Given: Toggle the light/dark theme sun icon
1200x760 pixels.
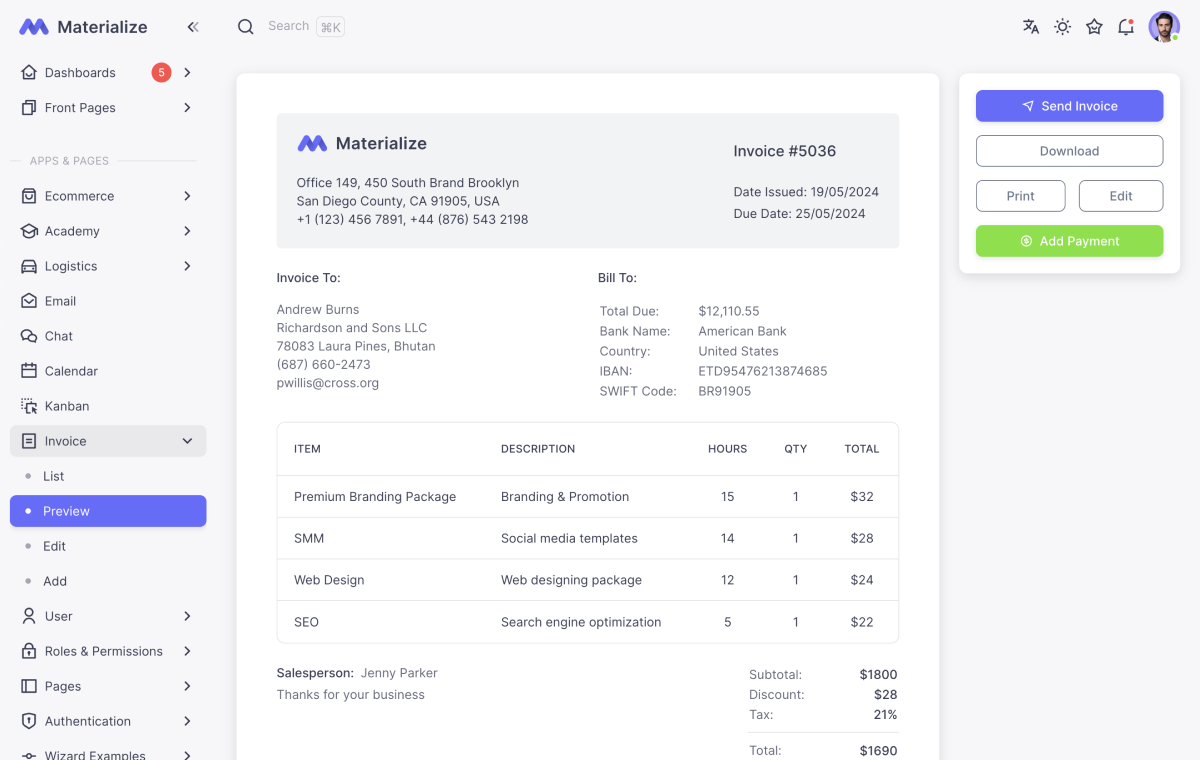Looking at the screenshot, I should click(x=1062, y=27).
